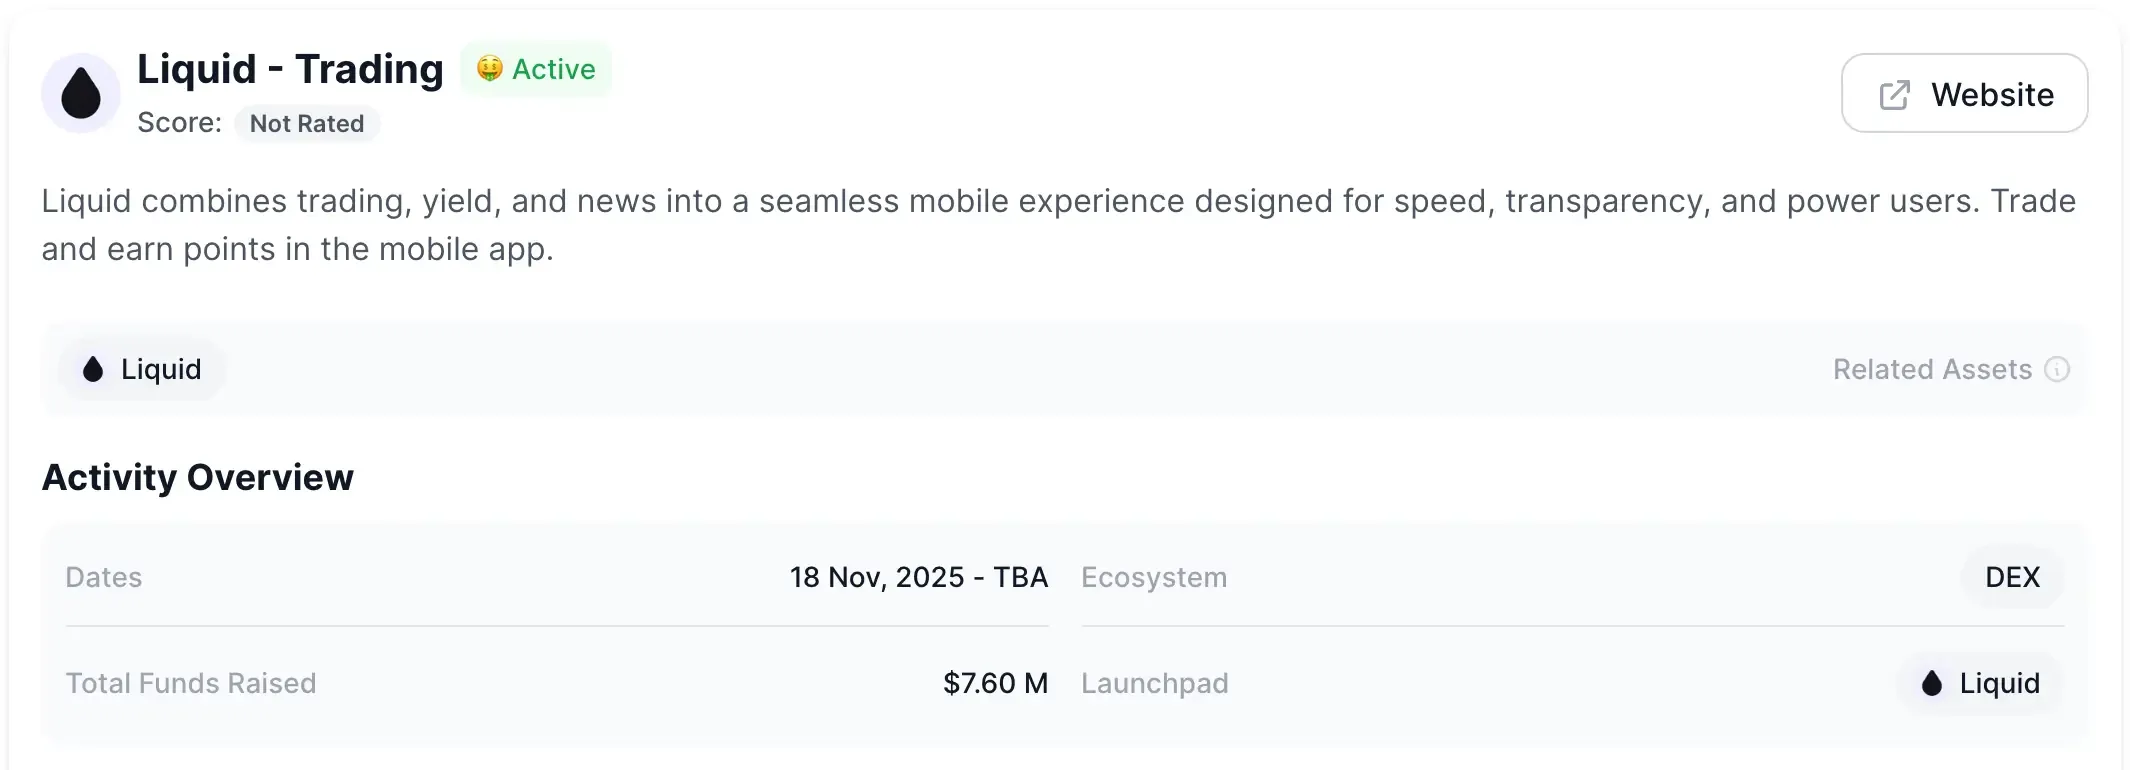
Task: Click the "Related Assets" label
Action: [x=1932, y=369]
